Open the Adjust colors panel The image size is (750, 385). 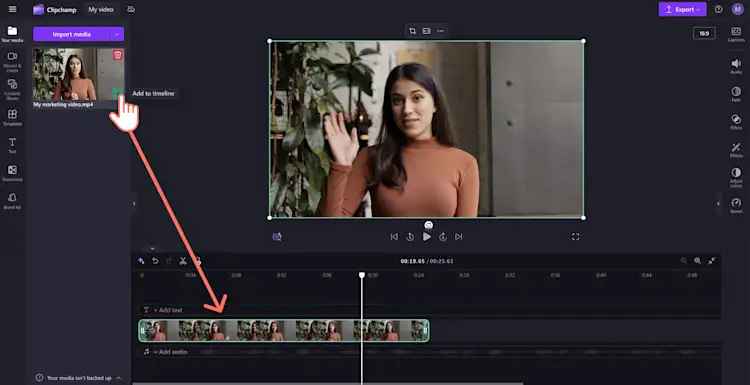[x=736, y=178]
